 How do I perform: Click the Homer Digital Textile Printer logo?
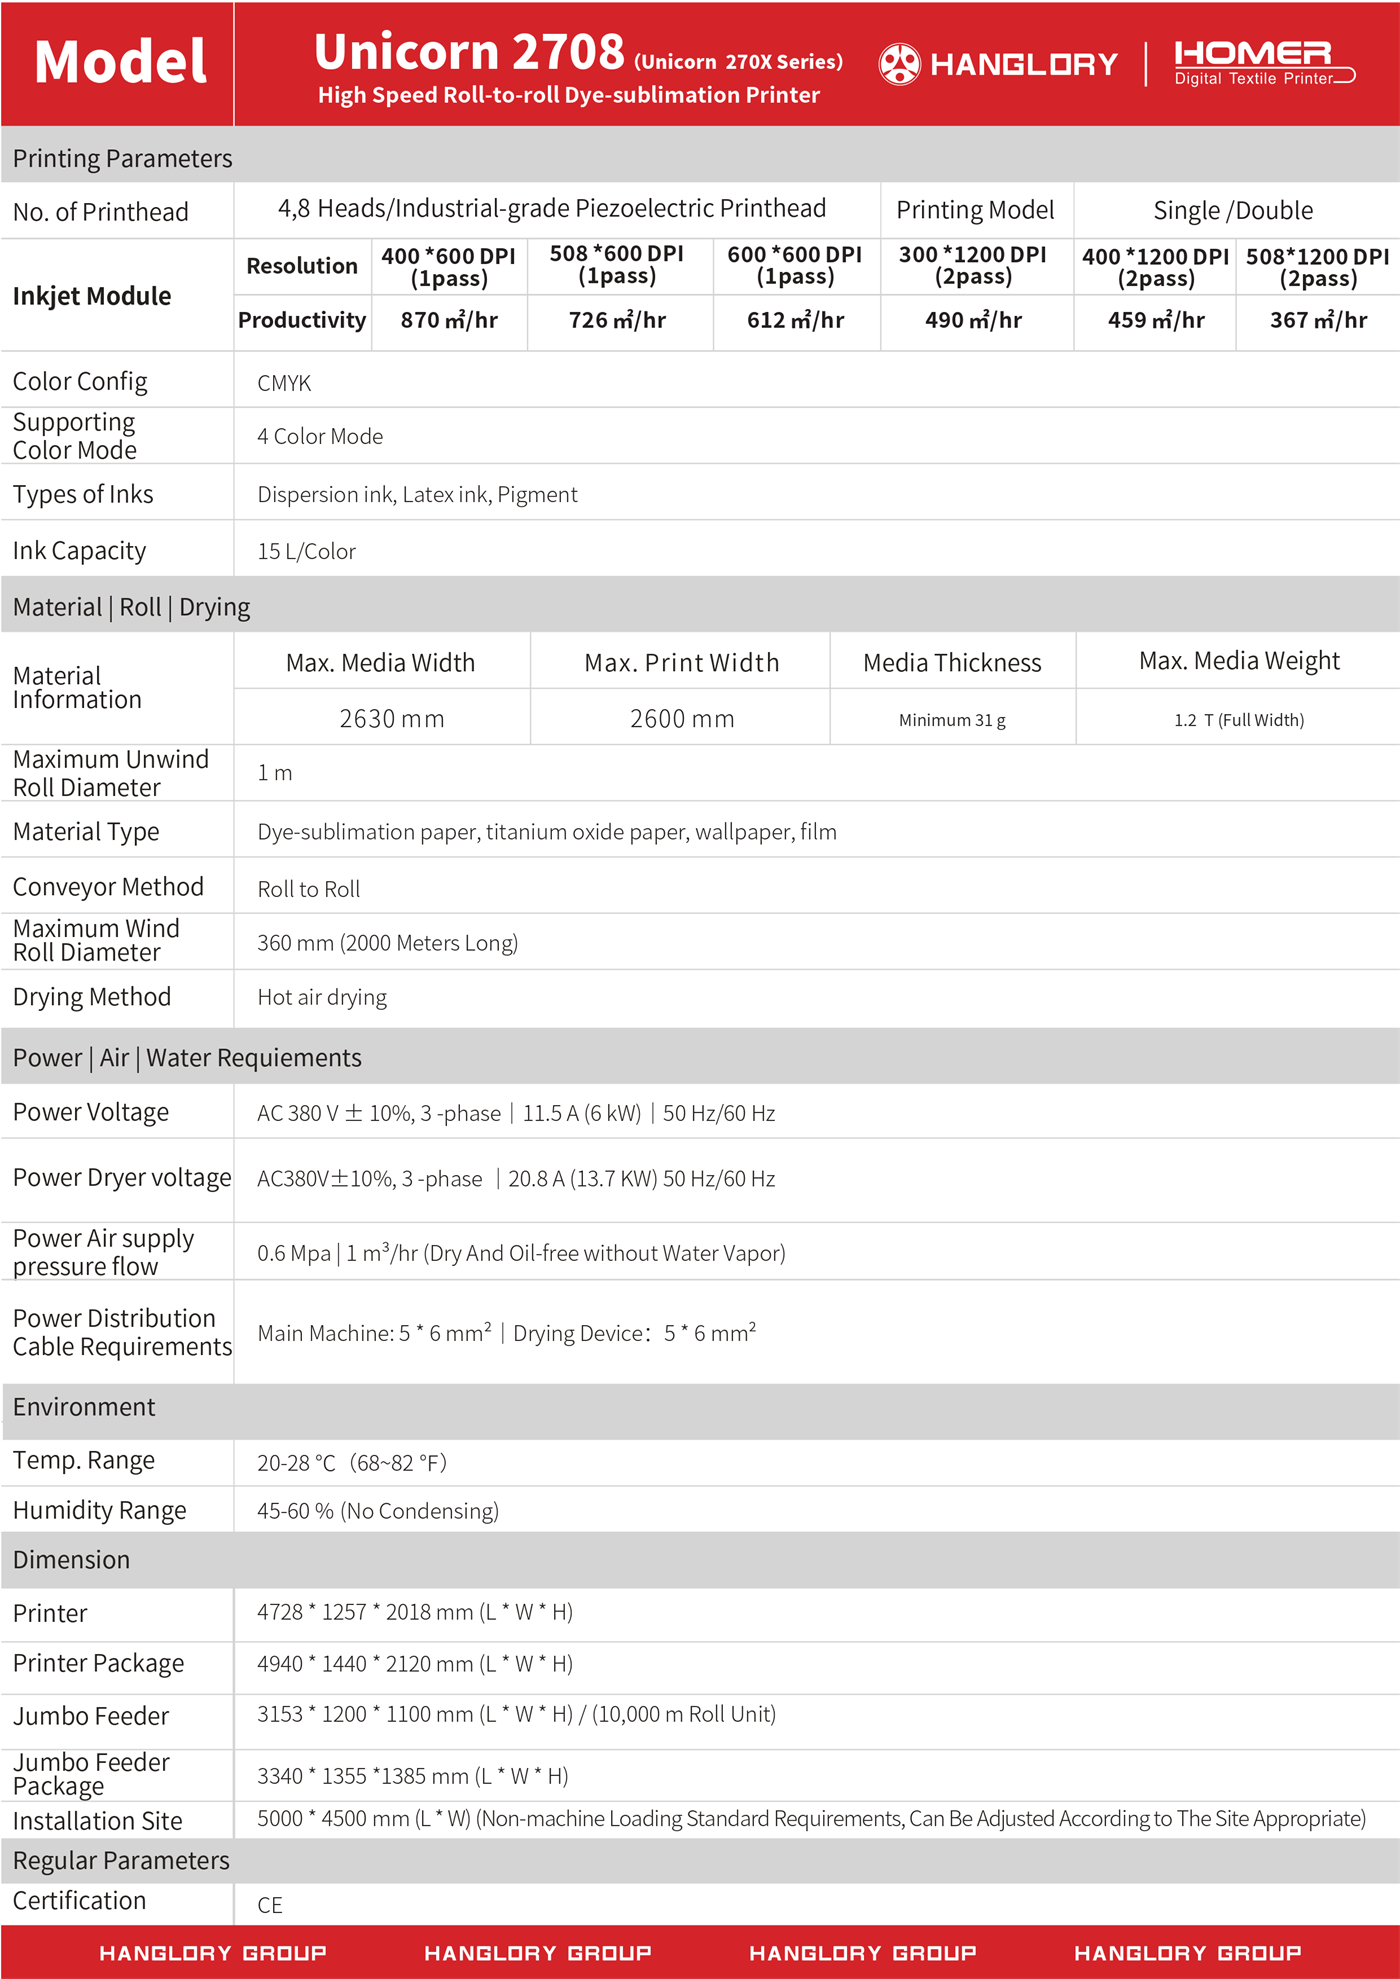[x=1263, y=64]
